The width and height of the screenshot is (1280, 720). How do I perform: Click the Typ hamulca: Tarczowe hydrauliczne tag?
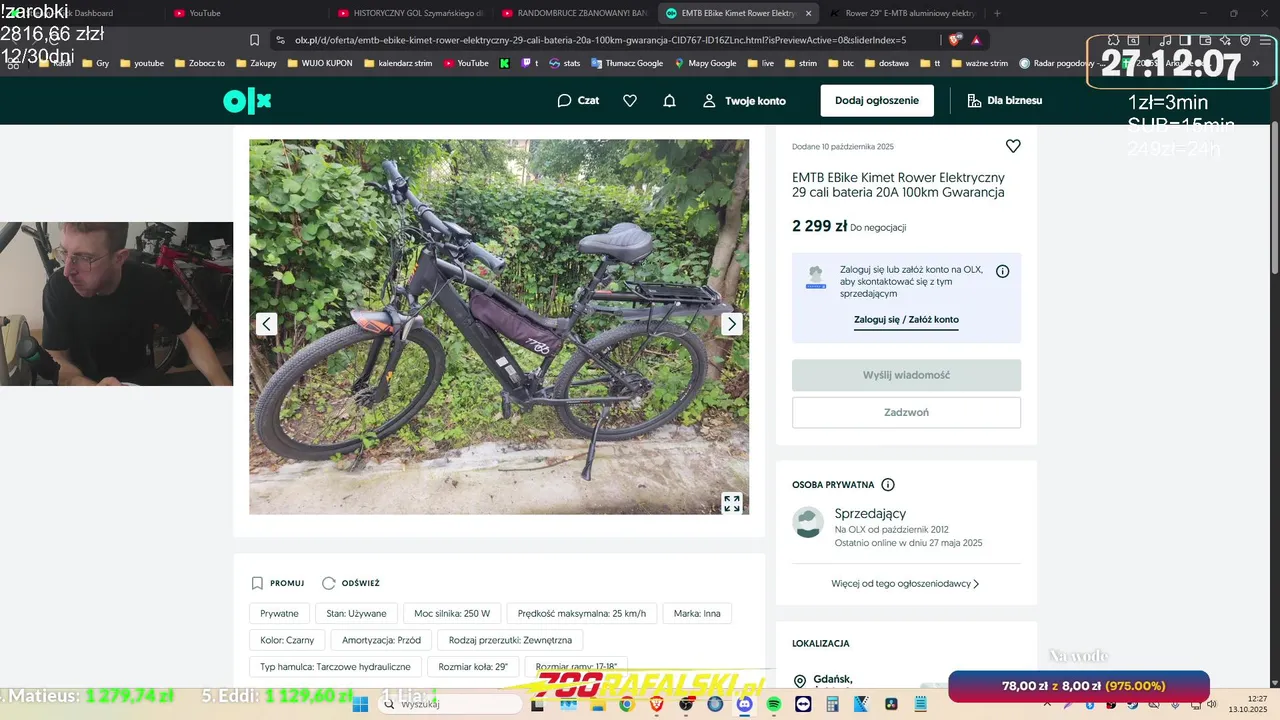coord(335,667)
